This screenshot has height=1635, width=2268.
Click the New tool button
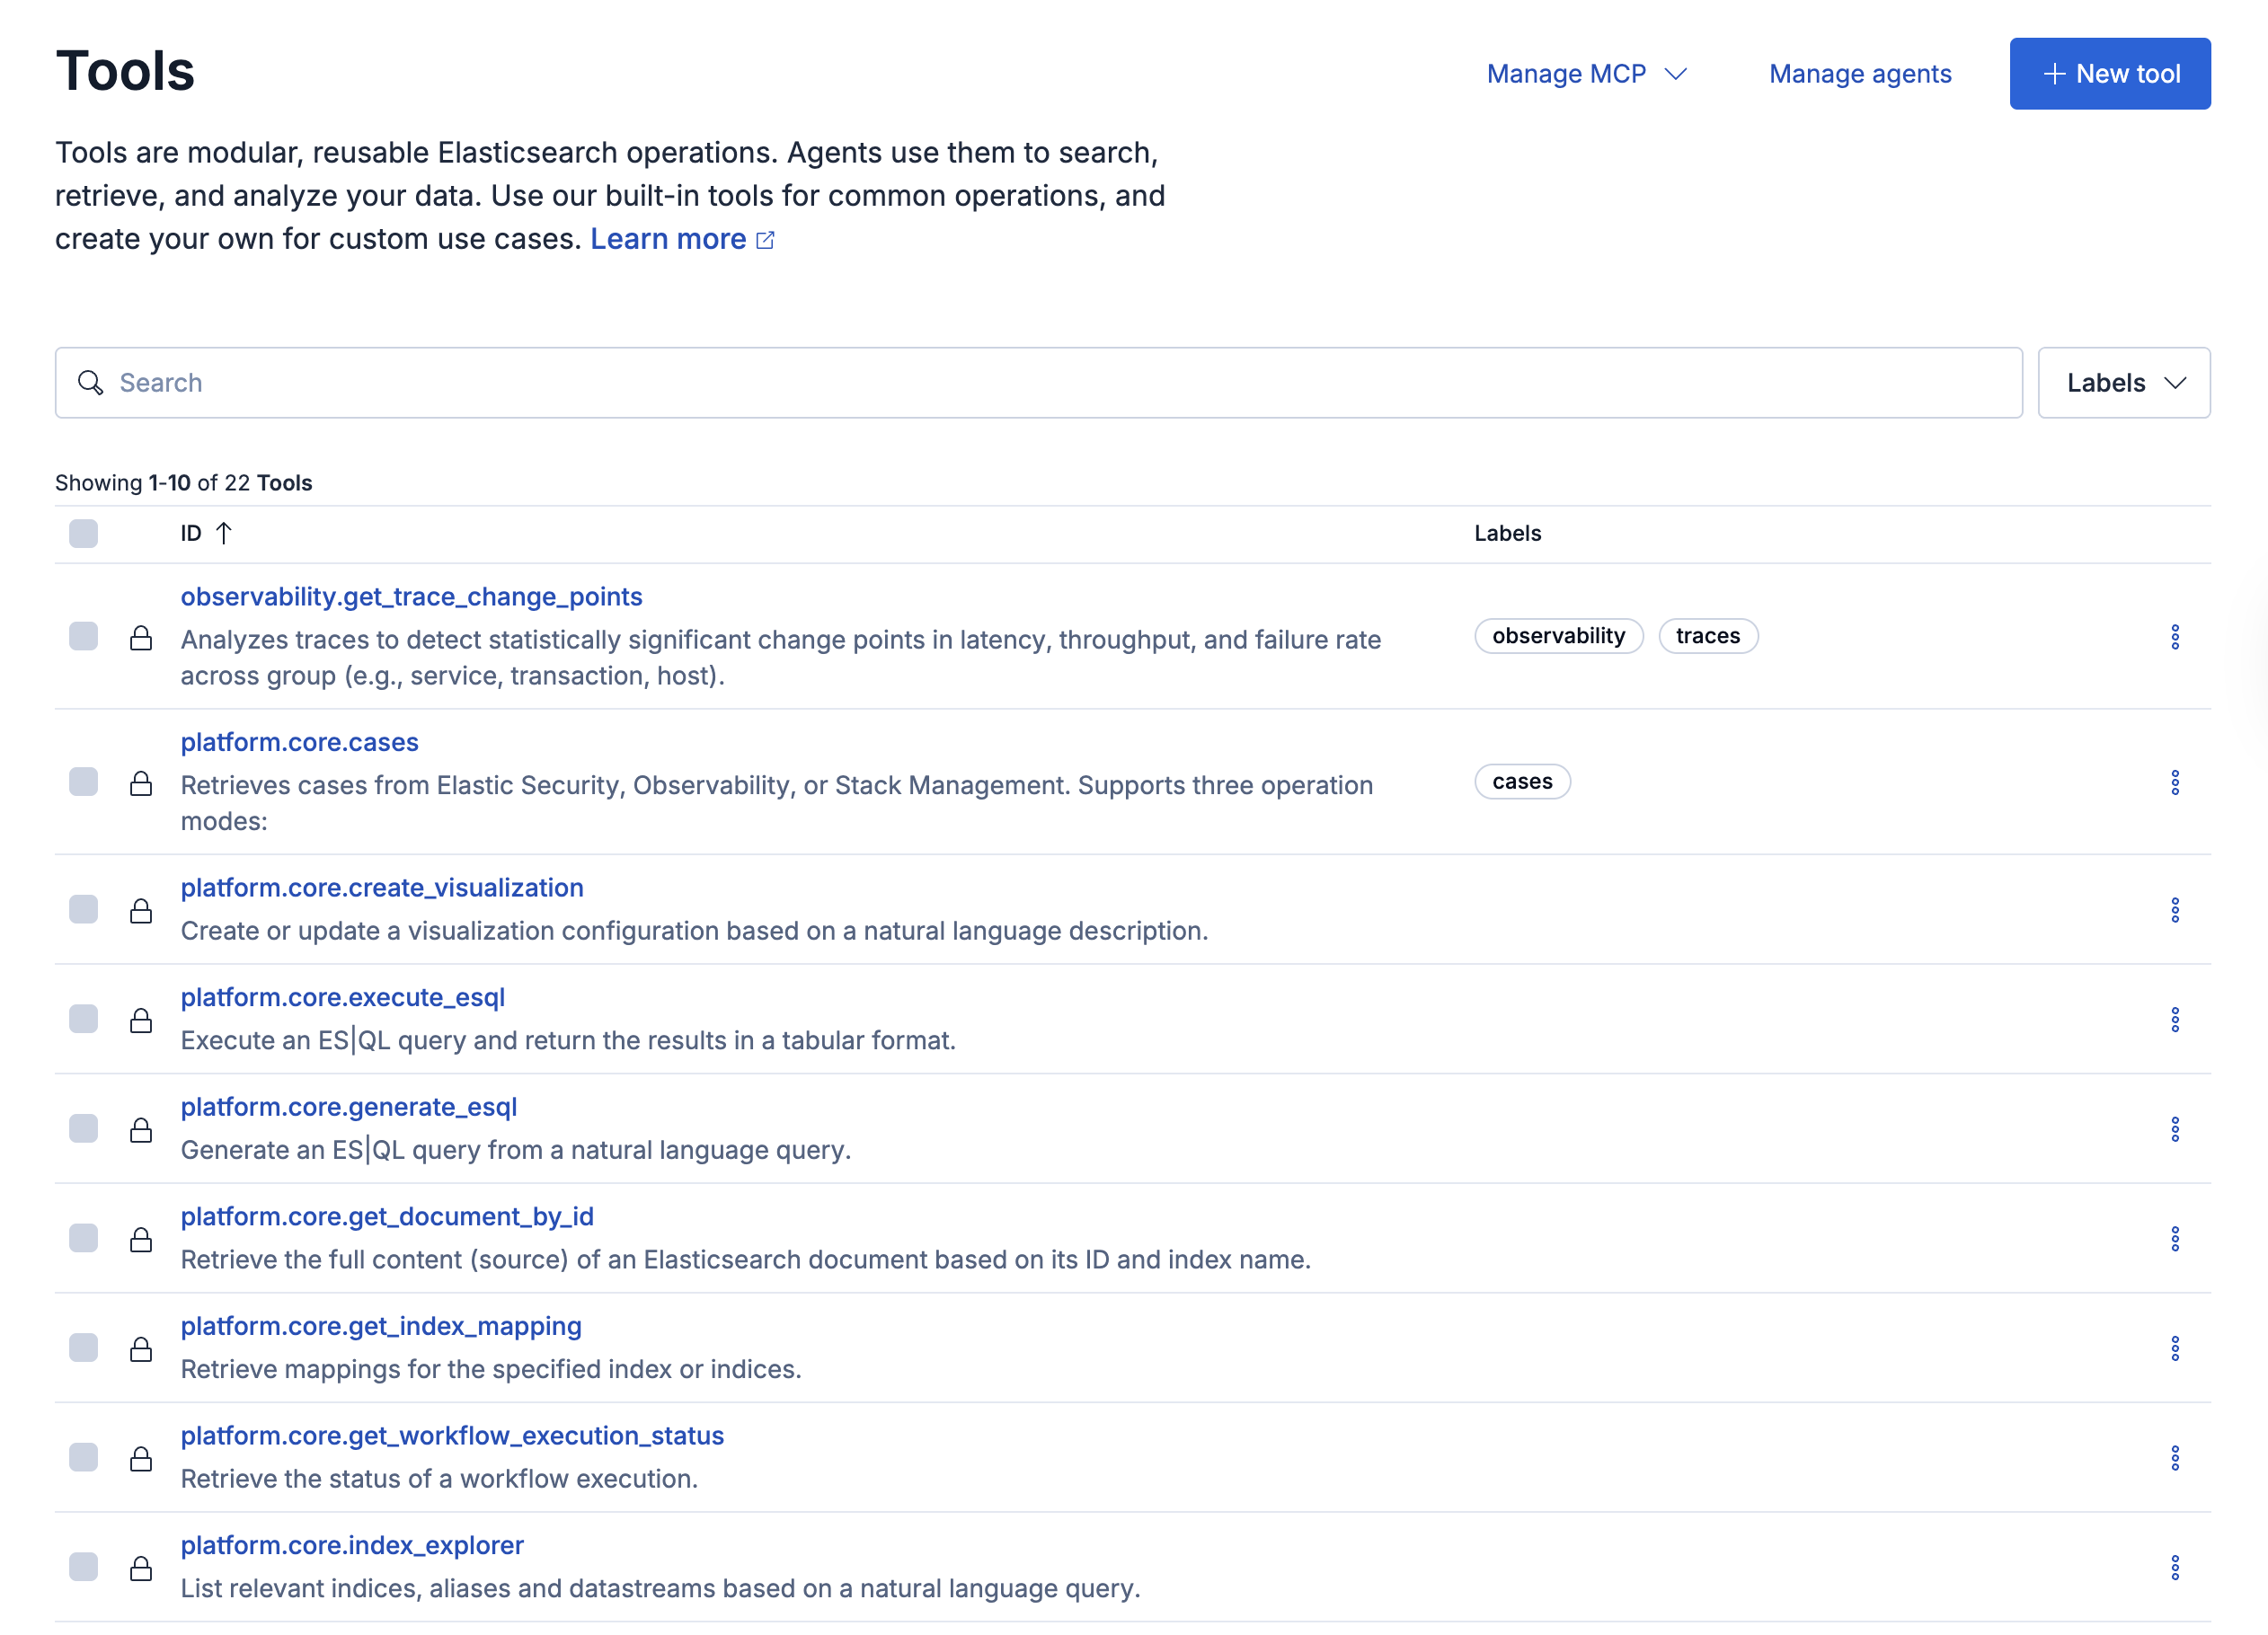(2110, 73)
